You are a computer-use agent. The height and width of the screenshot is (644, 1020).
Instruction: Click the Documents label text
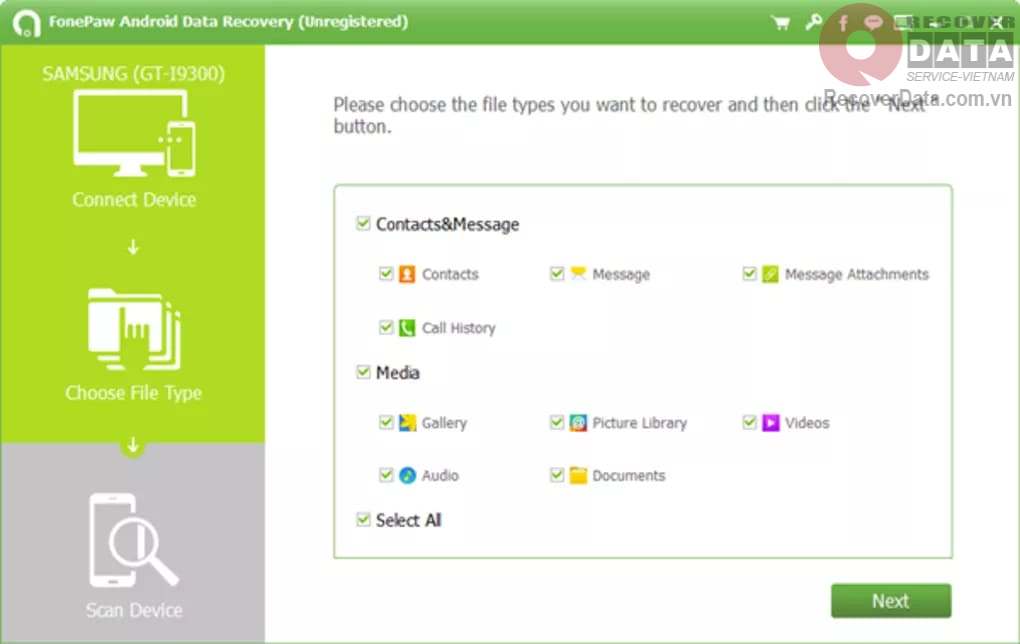tap(628, 476)
